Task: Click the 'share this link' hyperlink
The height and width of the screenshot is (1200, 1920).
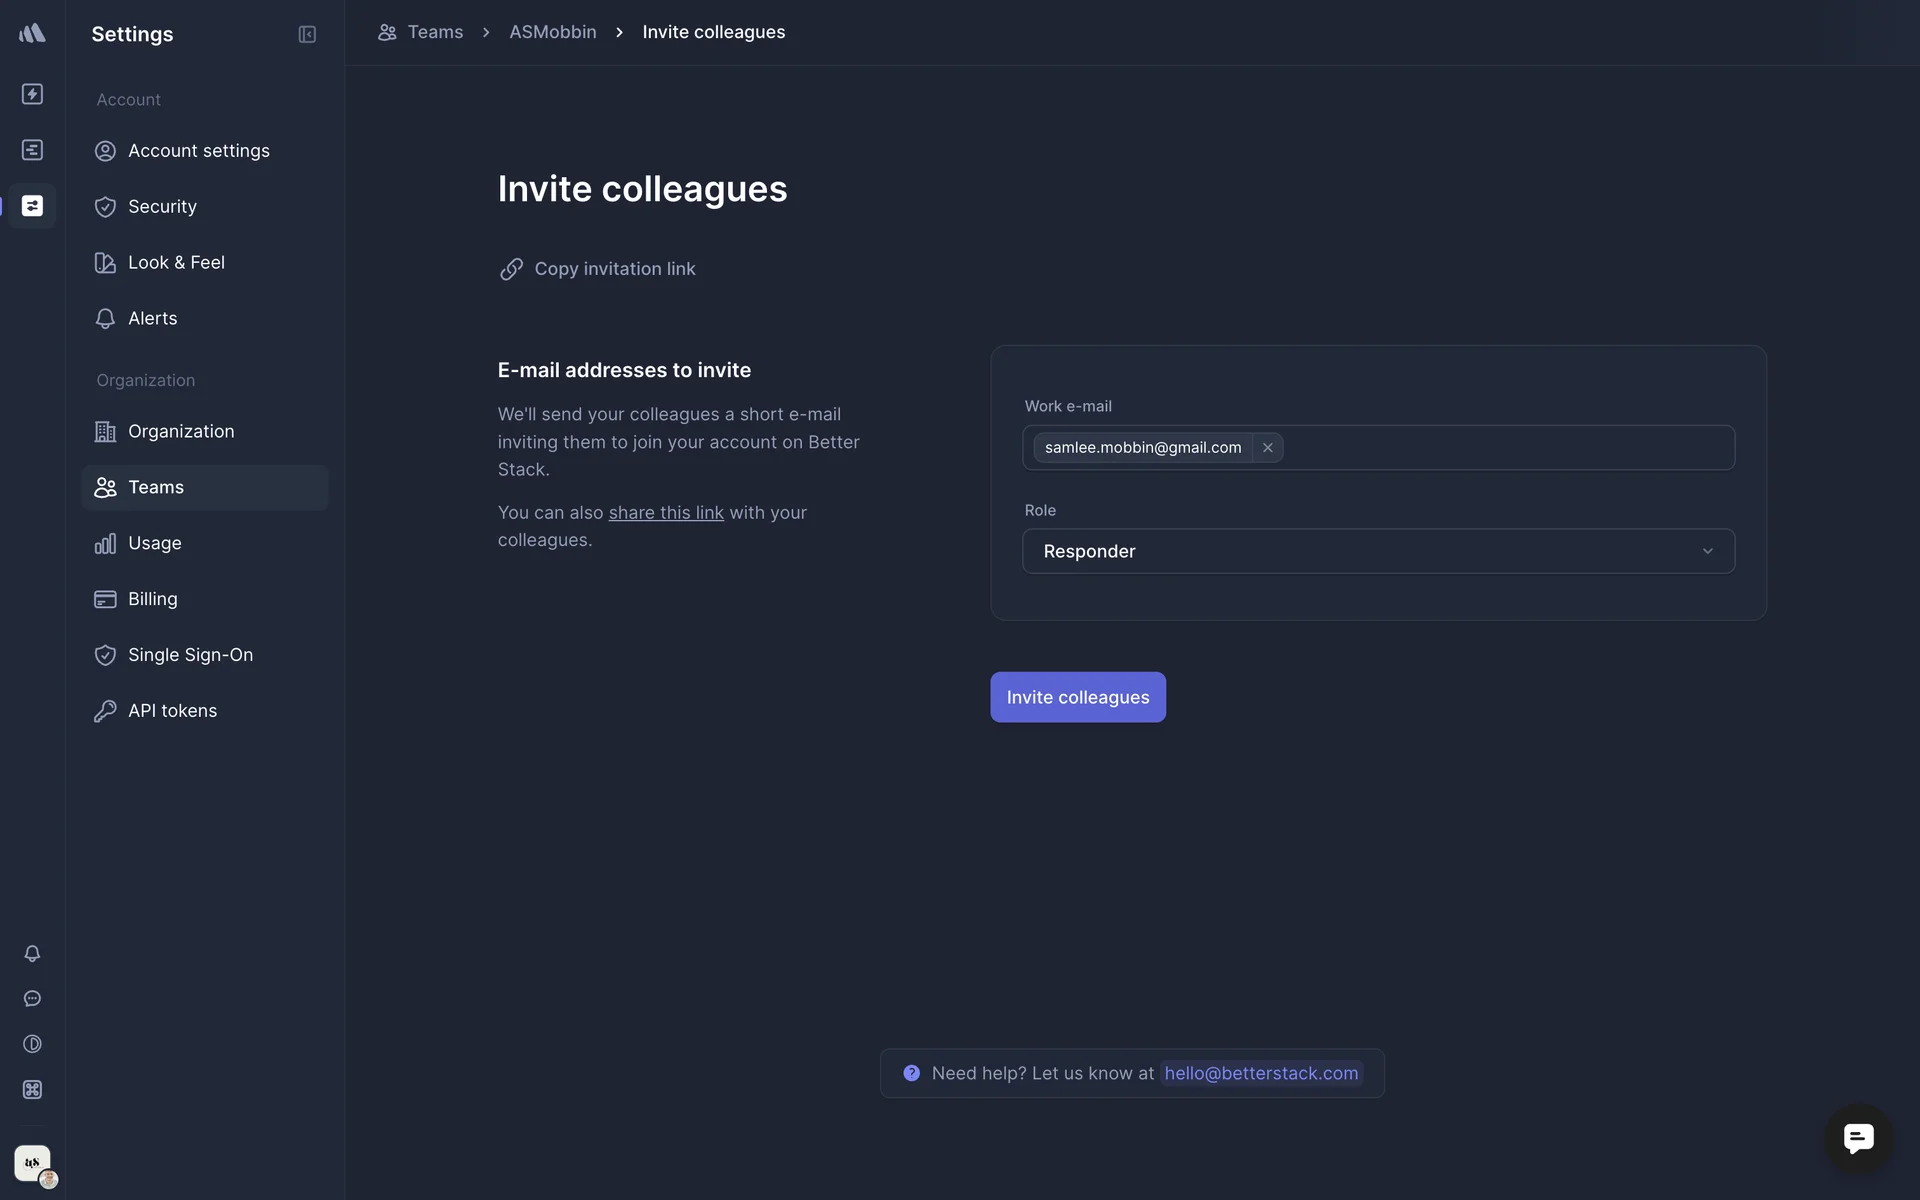Action: [666, 512]
